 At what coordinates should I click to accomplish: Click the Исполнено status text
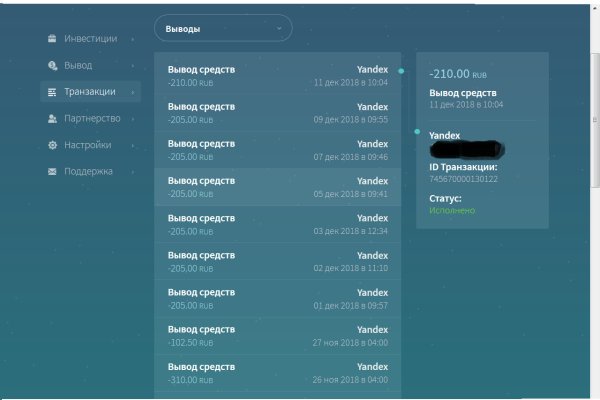(452, 211)
